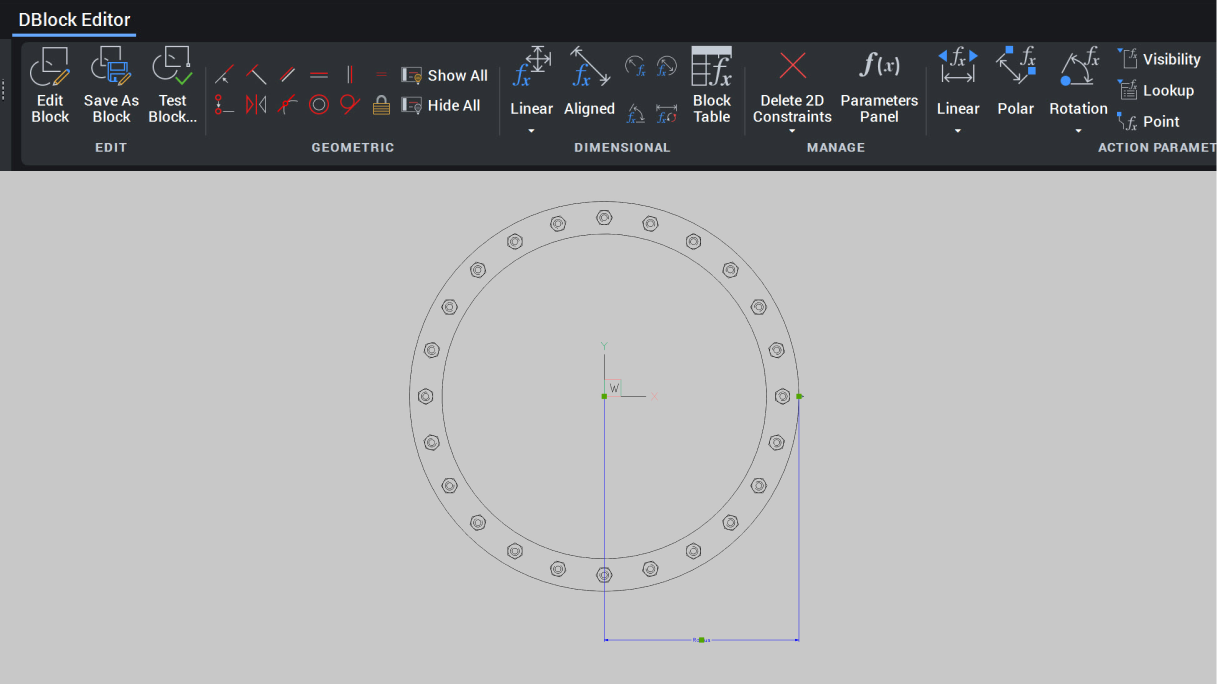This screenshot has height=684, width=1217.
Task: Apply the equal geometric constraint
Action: pos(381,74)
